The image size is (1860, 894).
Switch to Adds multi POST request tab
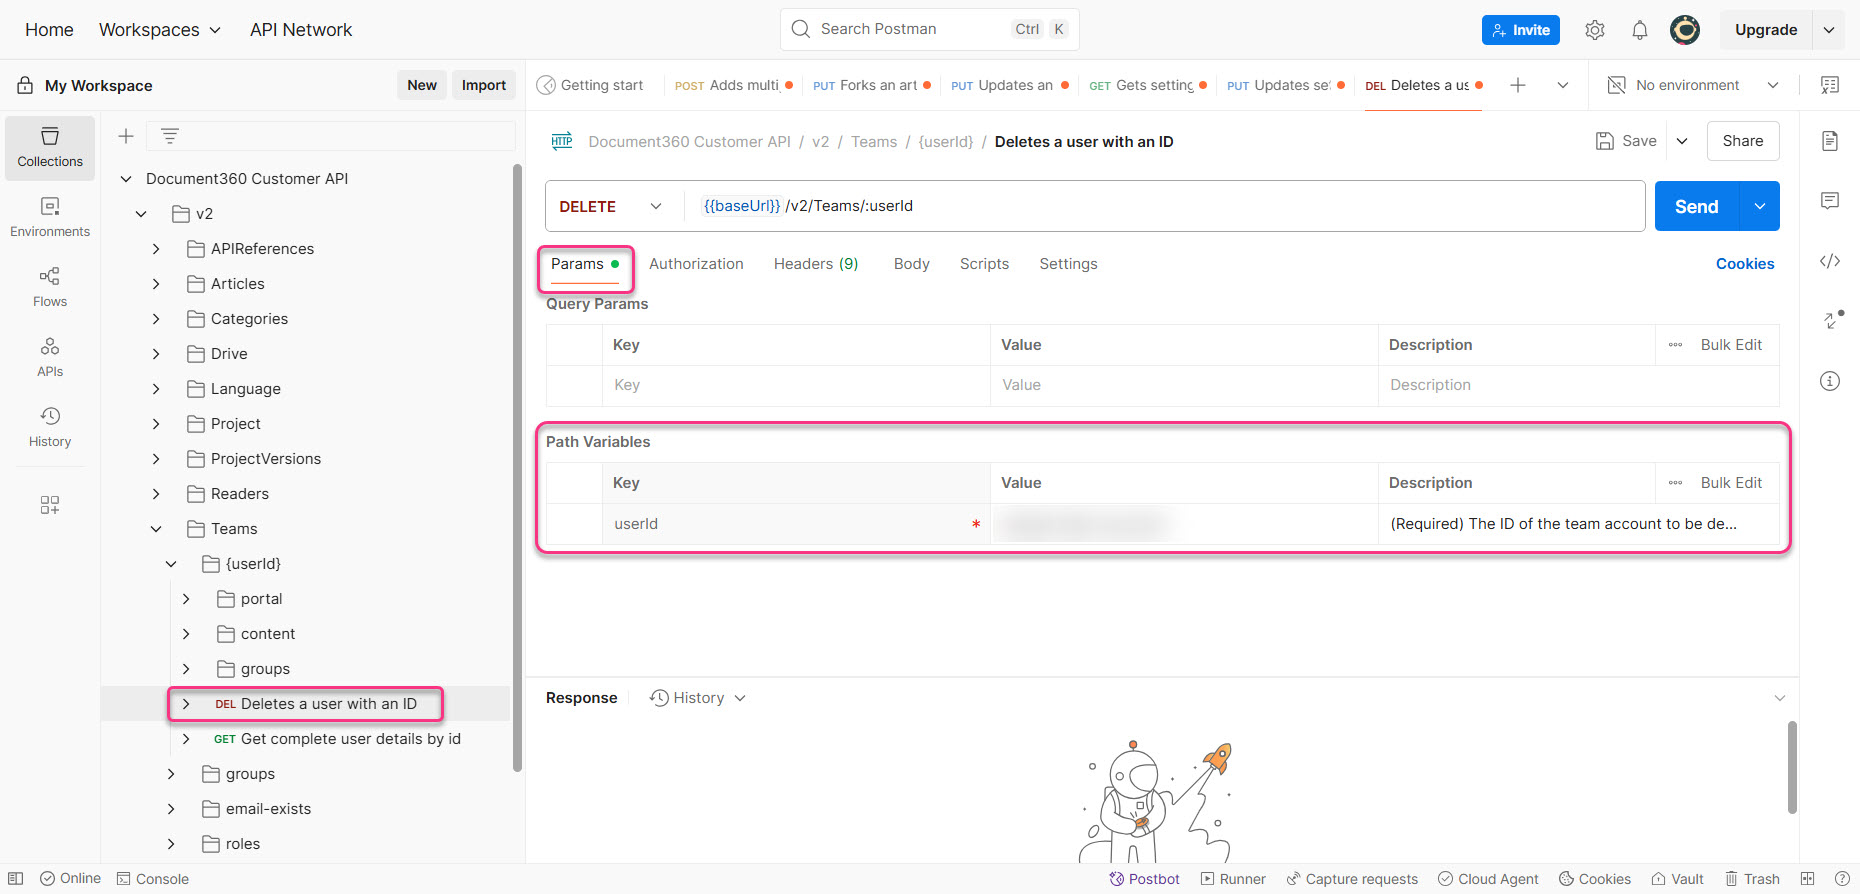tap(733, 85)
